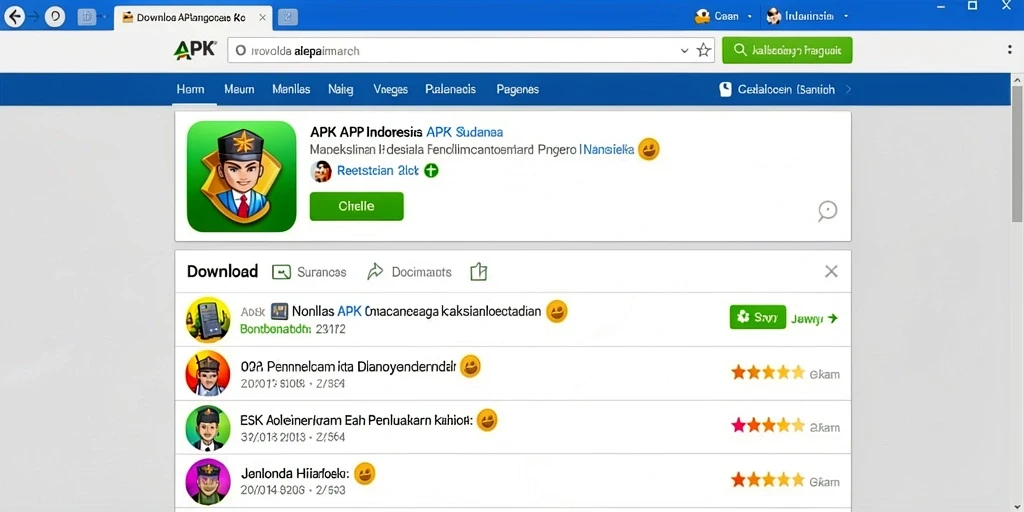
Task: Click the share icon after 'Docimants'
Action: pos(479,272)
